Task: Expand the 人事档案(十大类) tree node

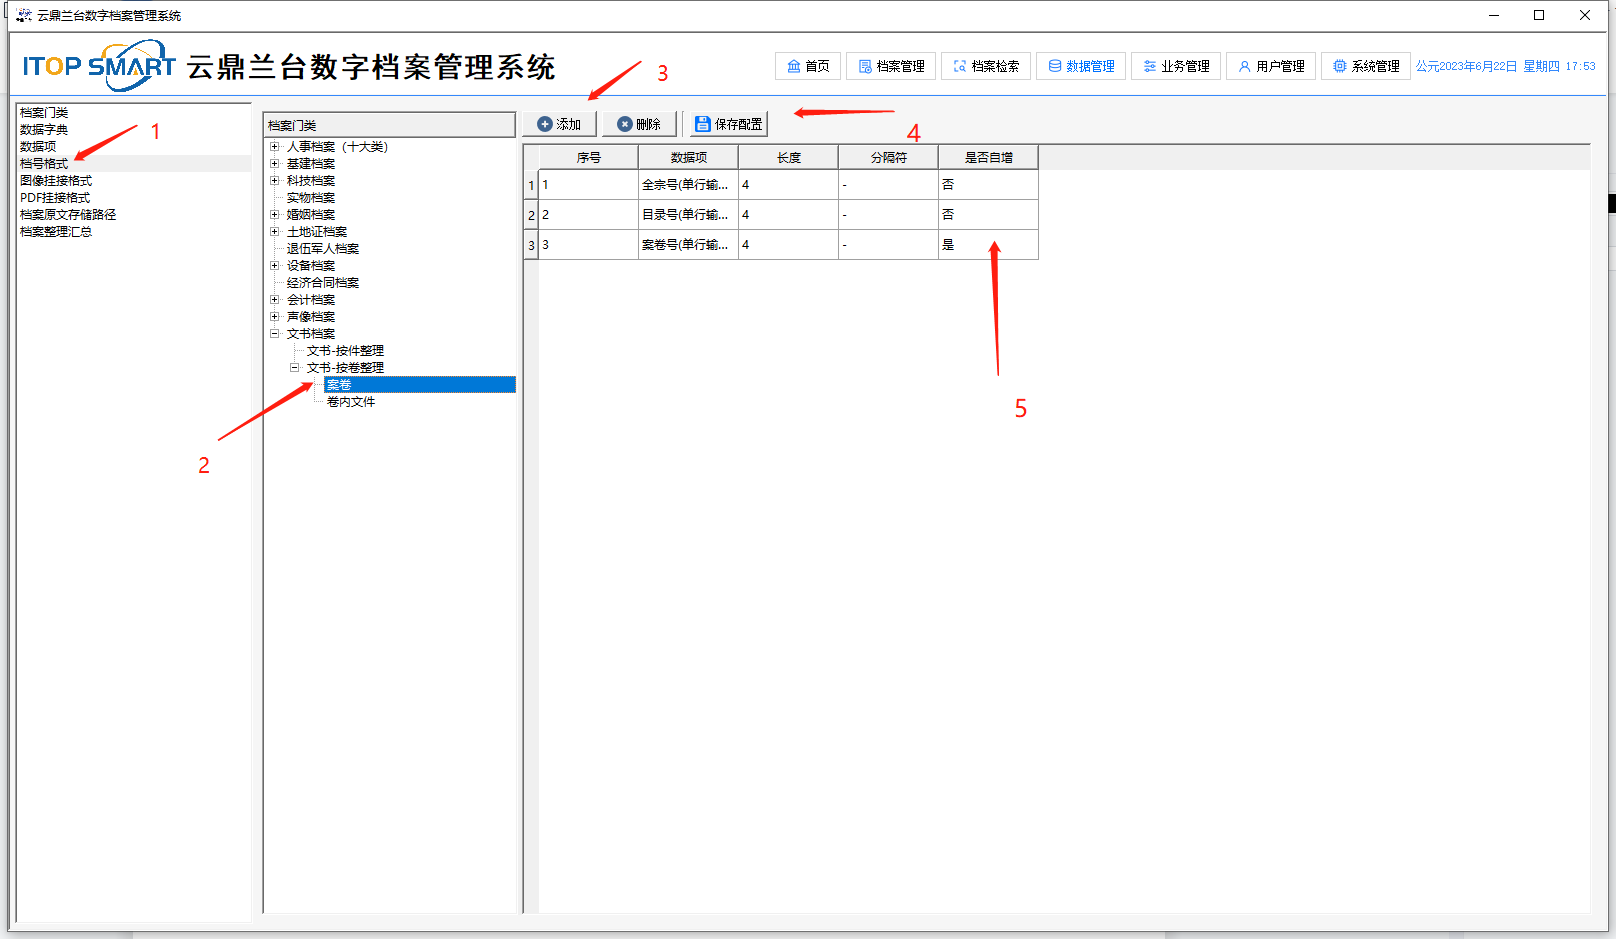Action: click(274, 147)
